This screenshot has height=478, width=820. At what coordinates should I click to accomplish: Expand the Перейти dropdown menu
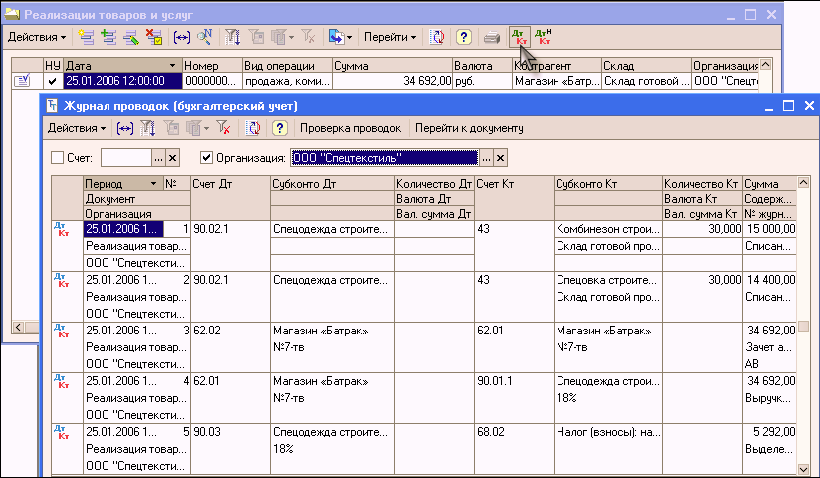tap(390, 37)
